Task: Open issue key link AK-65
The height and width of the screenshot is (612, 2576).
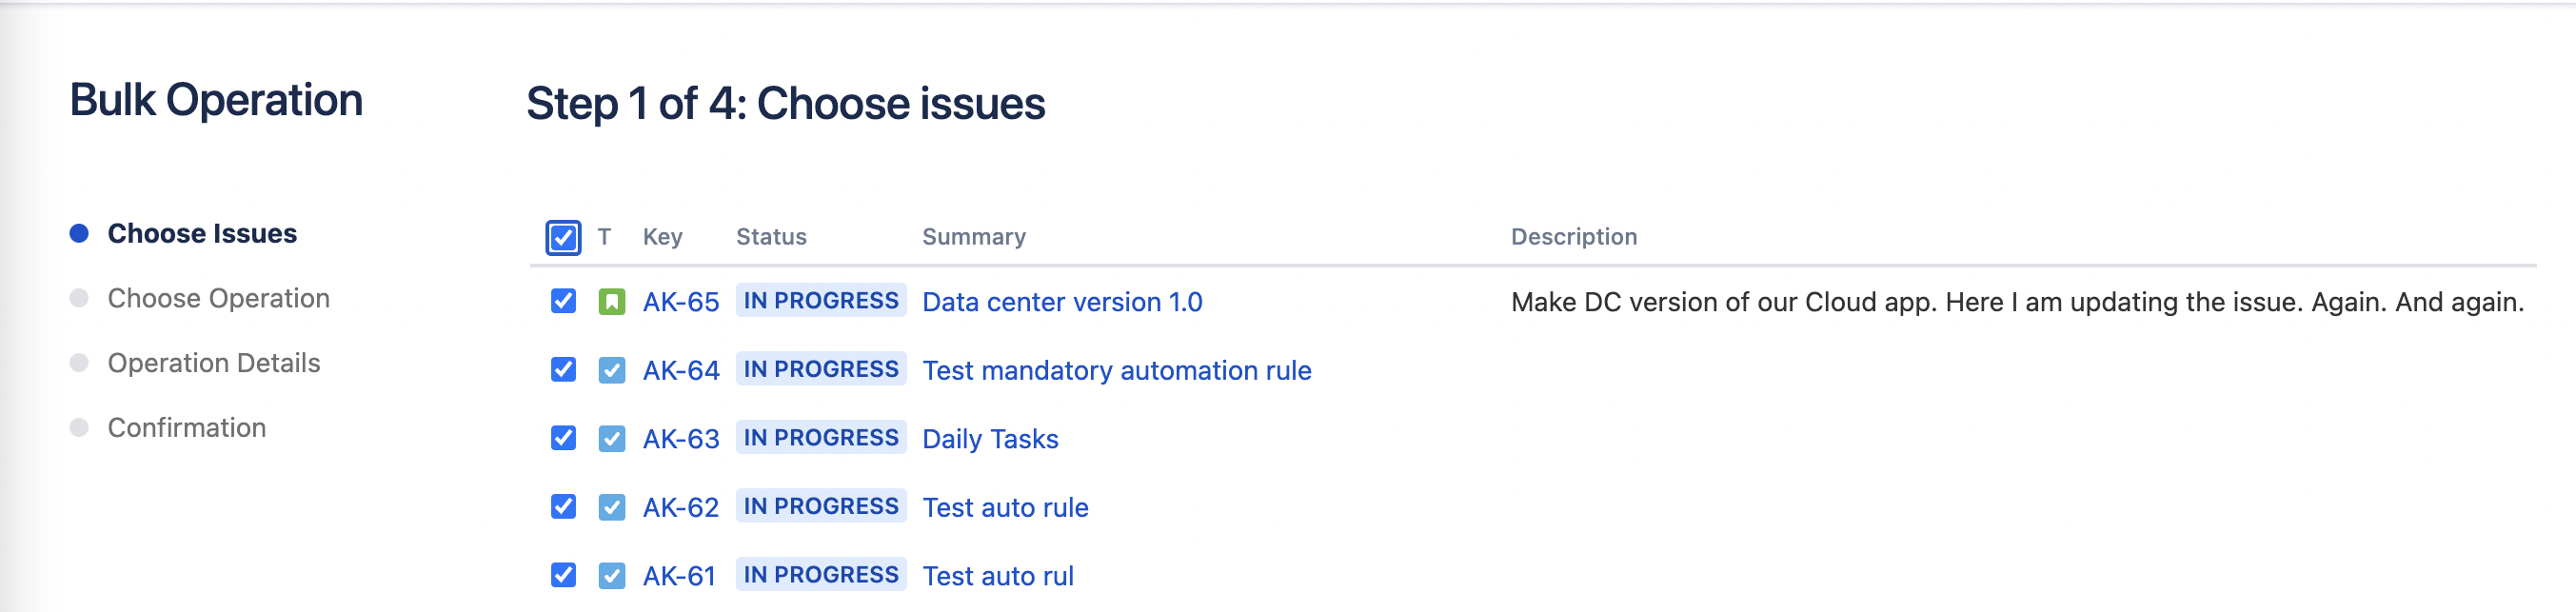Action: pos(681,302)
